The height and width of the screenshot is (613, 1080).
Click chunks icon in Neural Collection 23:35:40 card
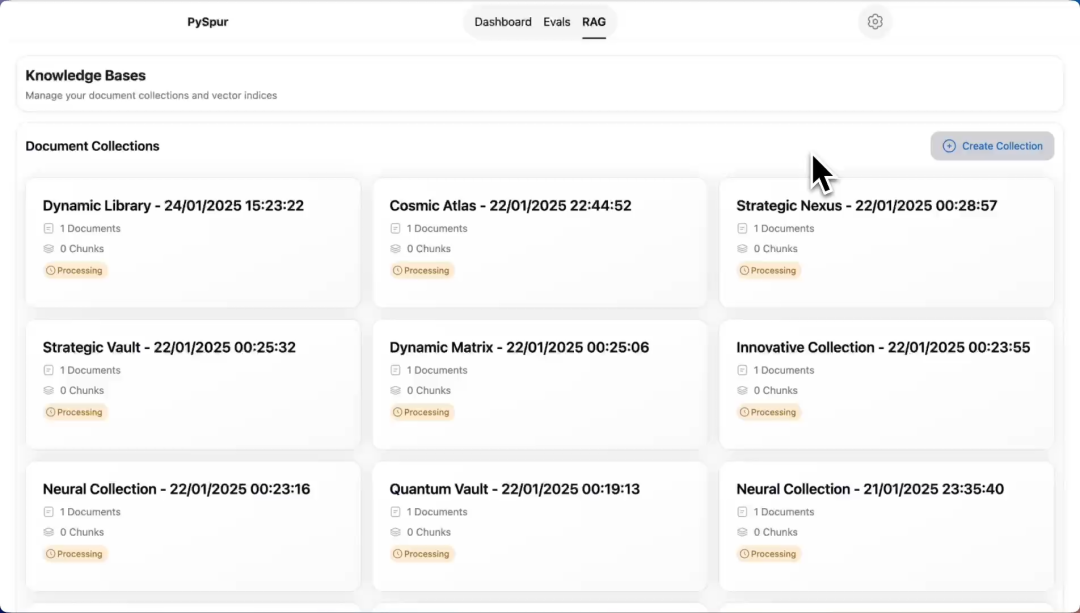click(742, 532)
